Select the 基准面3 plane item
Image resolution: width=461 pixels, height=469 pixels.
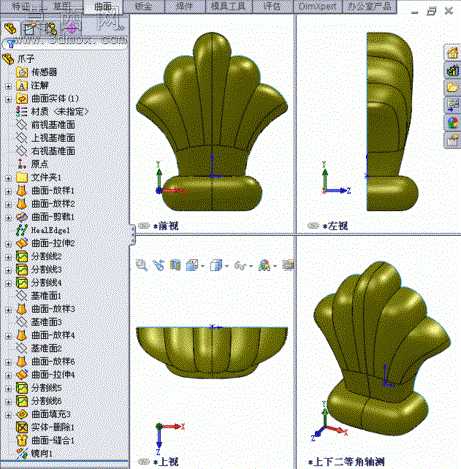point(46,322)
